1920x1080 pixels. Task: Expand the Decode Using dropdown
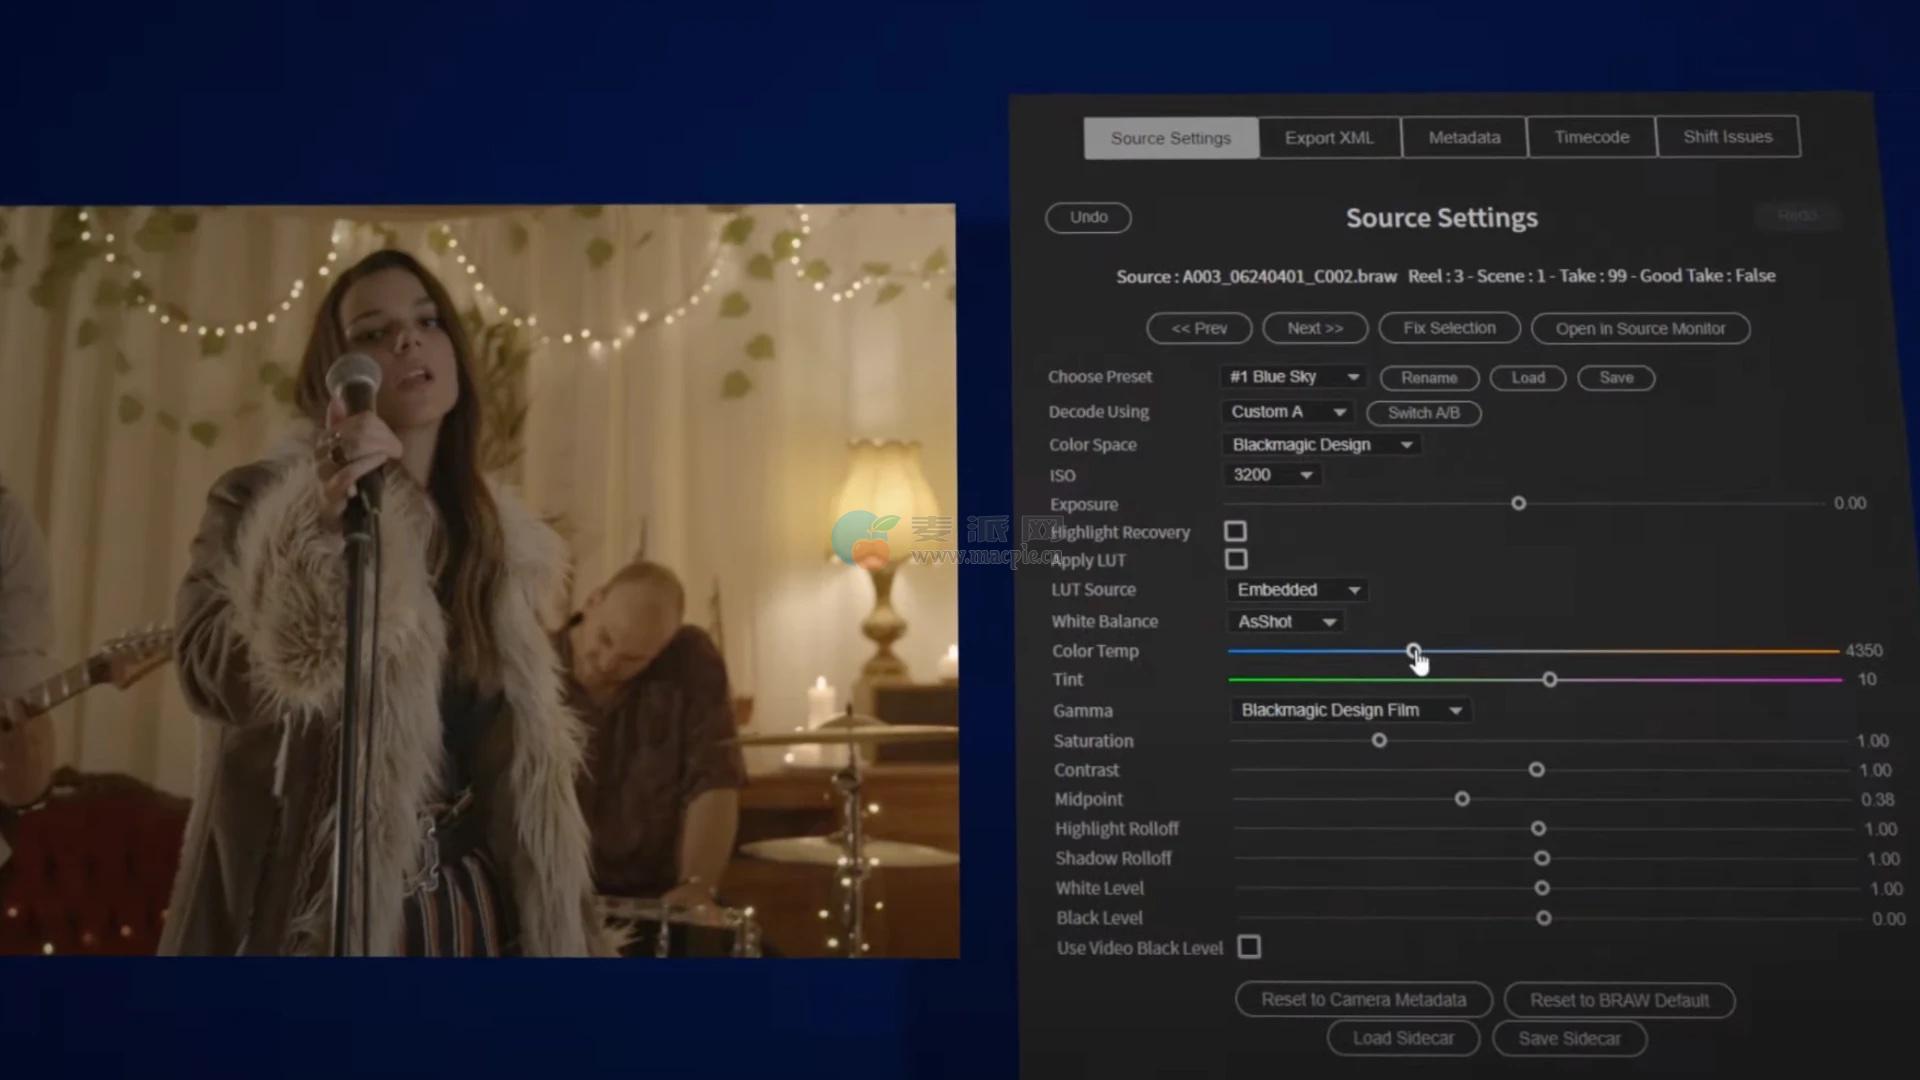1287,412
